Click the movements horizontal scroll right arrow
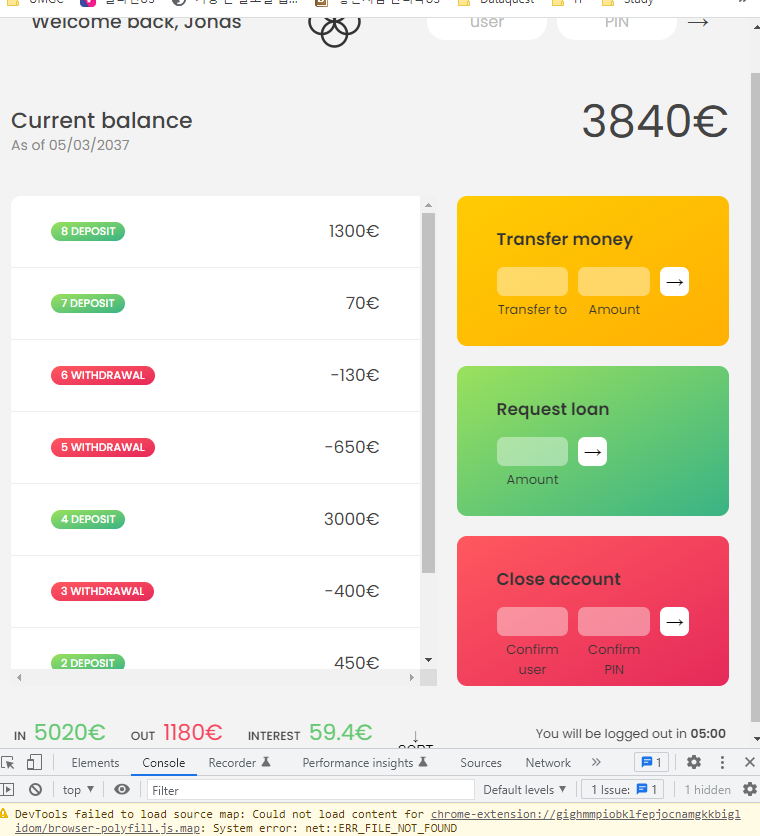This screenshot has height=836, width=760. (412, 677)
